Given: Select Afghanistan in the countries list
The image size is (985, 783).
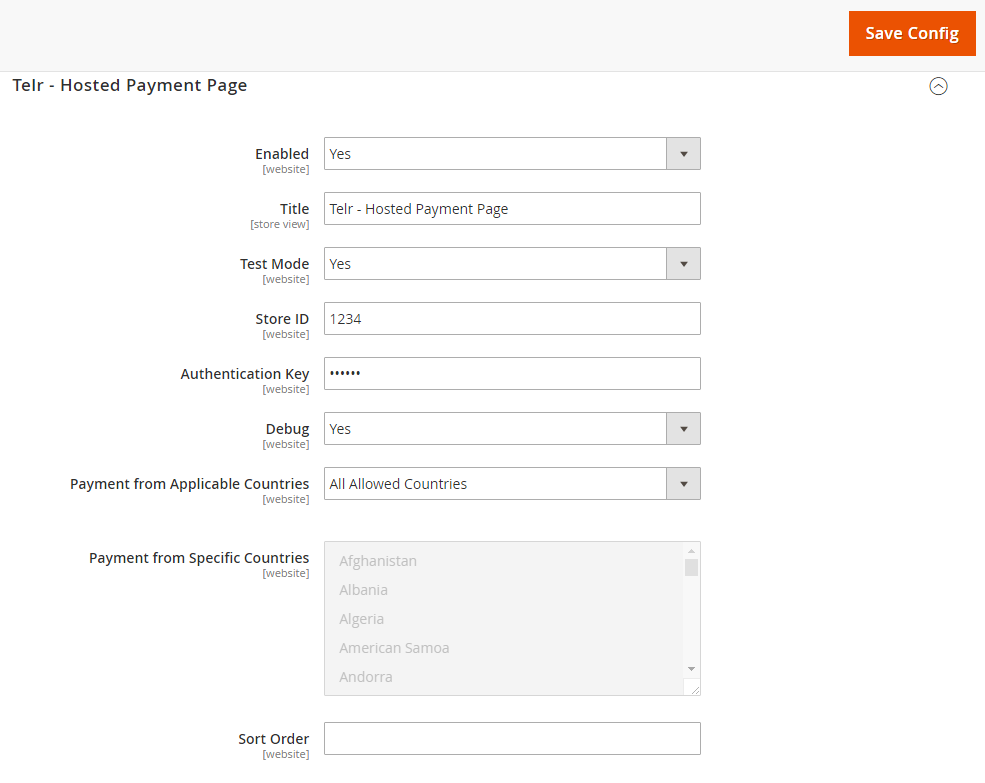Looking at the screenshot, I should [x=504, y=561].
